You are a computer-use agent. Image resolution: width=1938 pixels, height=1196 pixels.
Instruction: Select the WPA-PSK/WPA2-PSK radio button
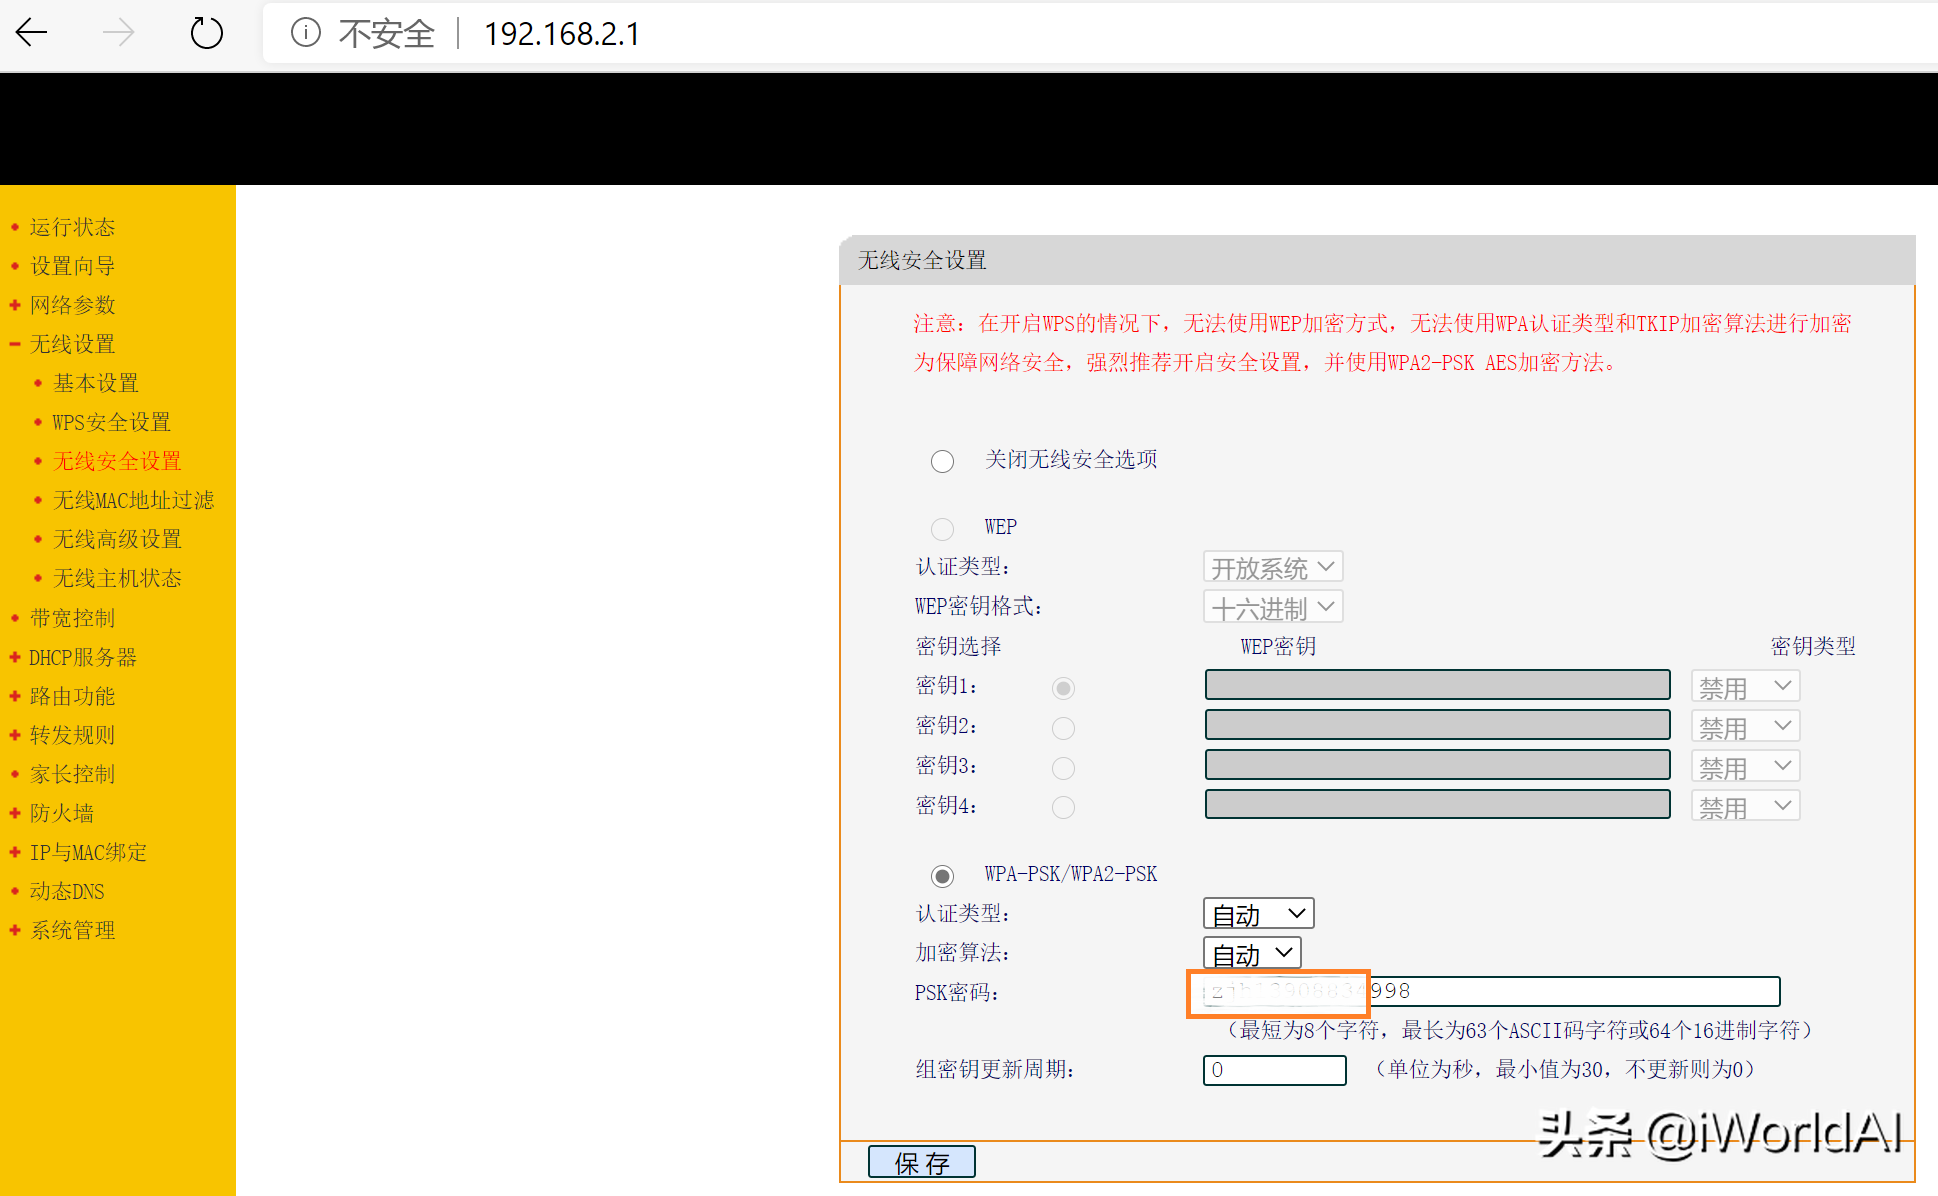[x=942, y=876]
